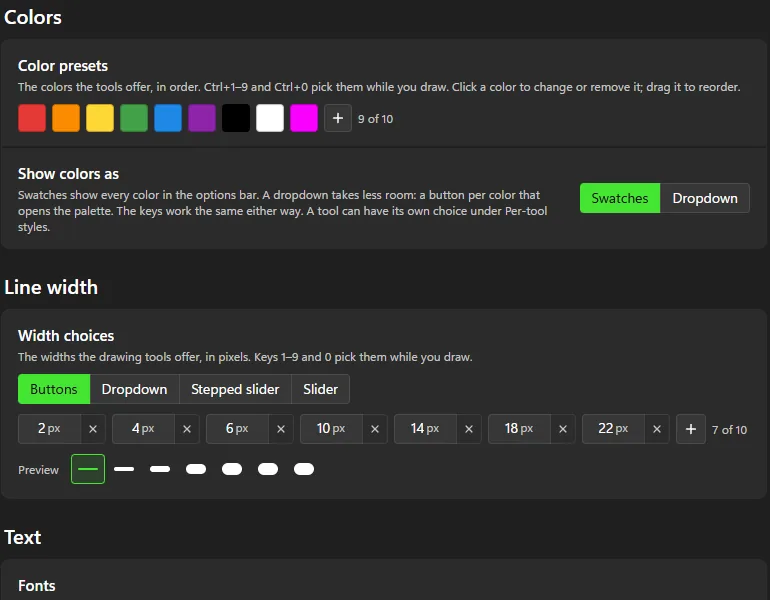Click the 'Fonts' heading

[x=37, y=586]
